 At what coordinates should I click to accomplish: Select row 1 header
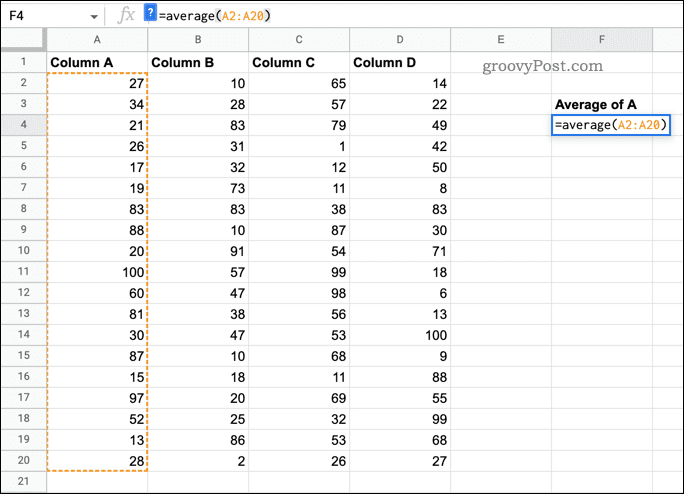point(24,62)
